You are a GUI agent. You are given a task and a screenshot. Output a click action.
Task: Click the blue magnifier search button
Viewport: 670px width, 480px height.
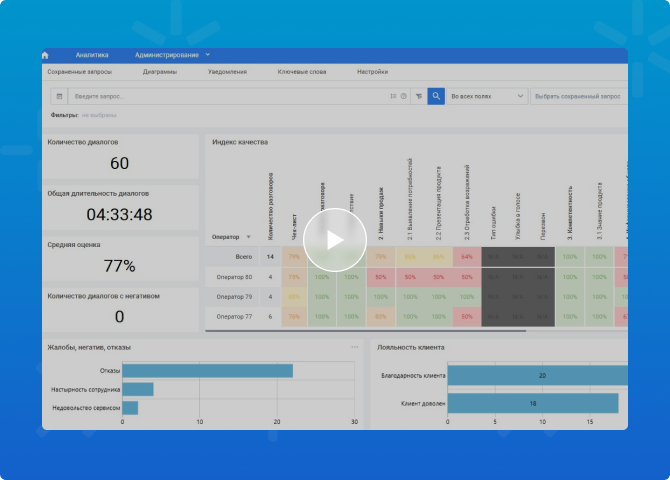click(x=436, y=96)
